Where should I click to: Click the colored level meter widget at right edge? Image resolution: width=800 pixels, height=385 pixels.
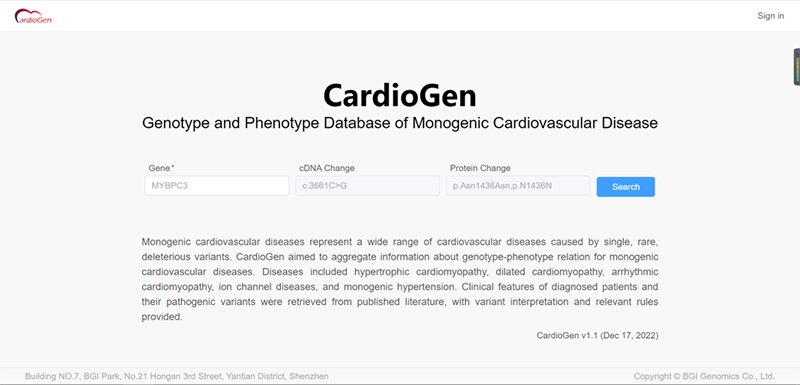[796, 67]
